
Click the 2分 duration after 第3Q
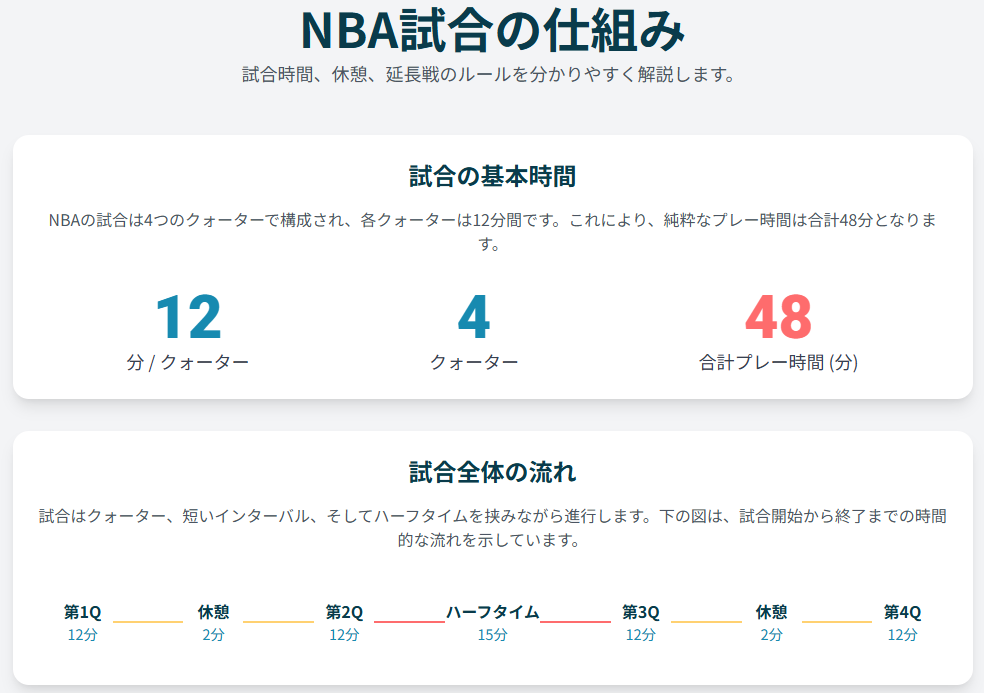pyautogui.click(x=771, y=635)
